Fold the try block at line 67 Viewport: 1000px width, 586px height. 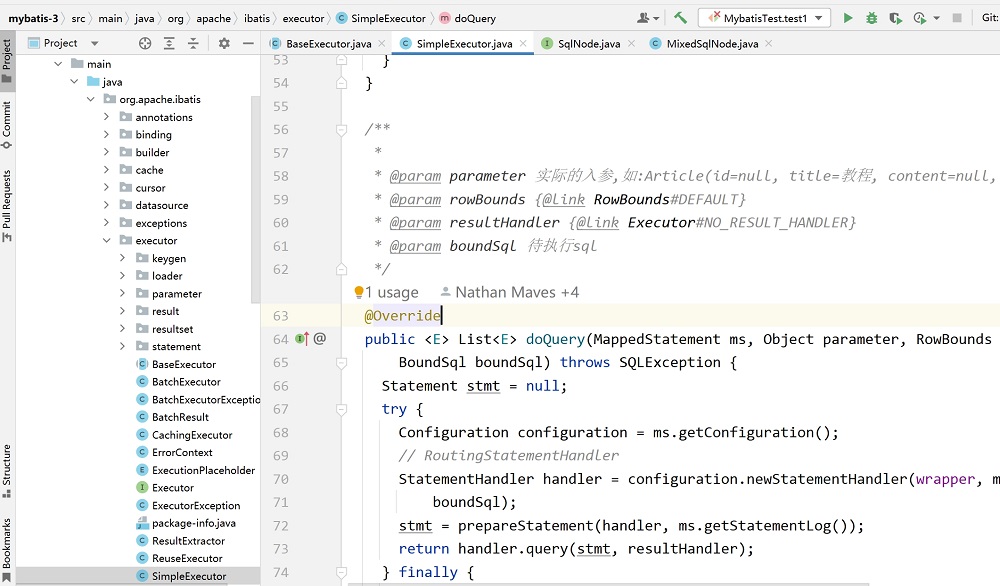(342, 409)
